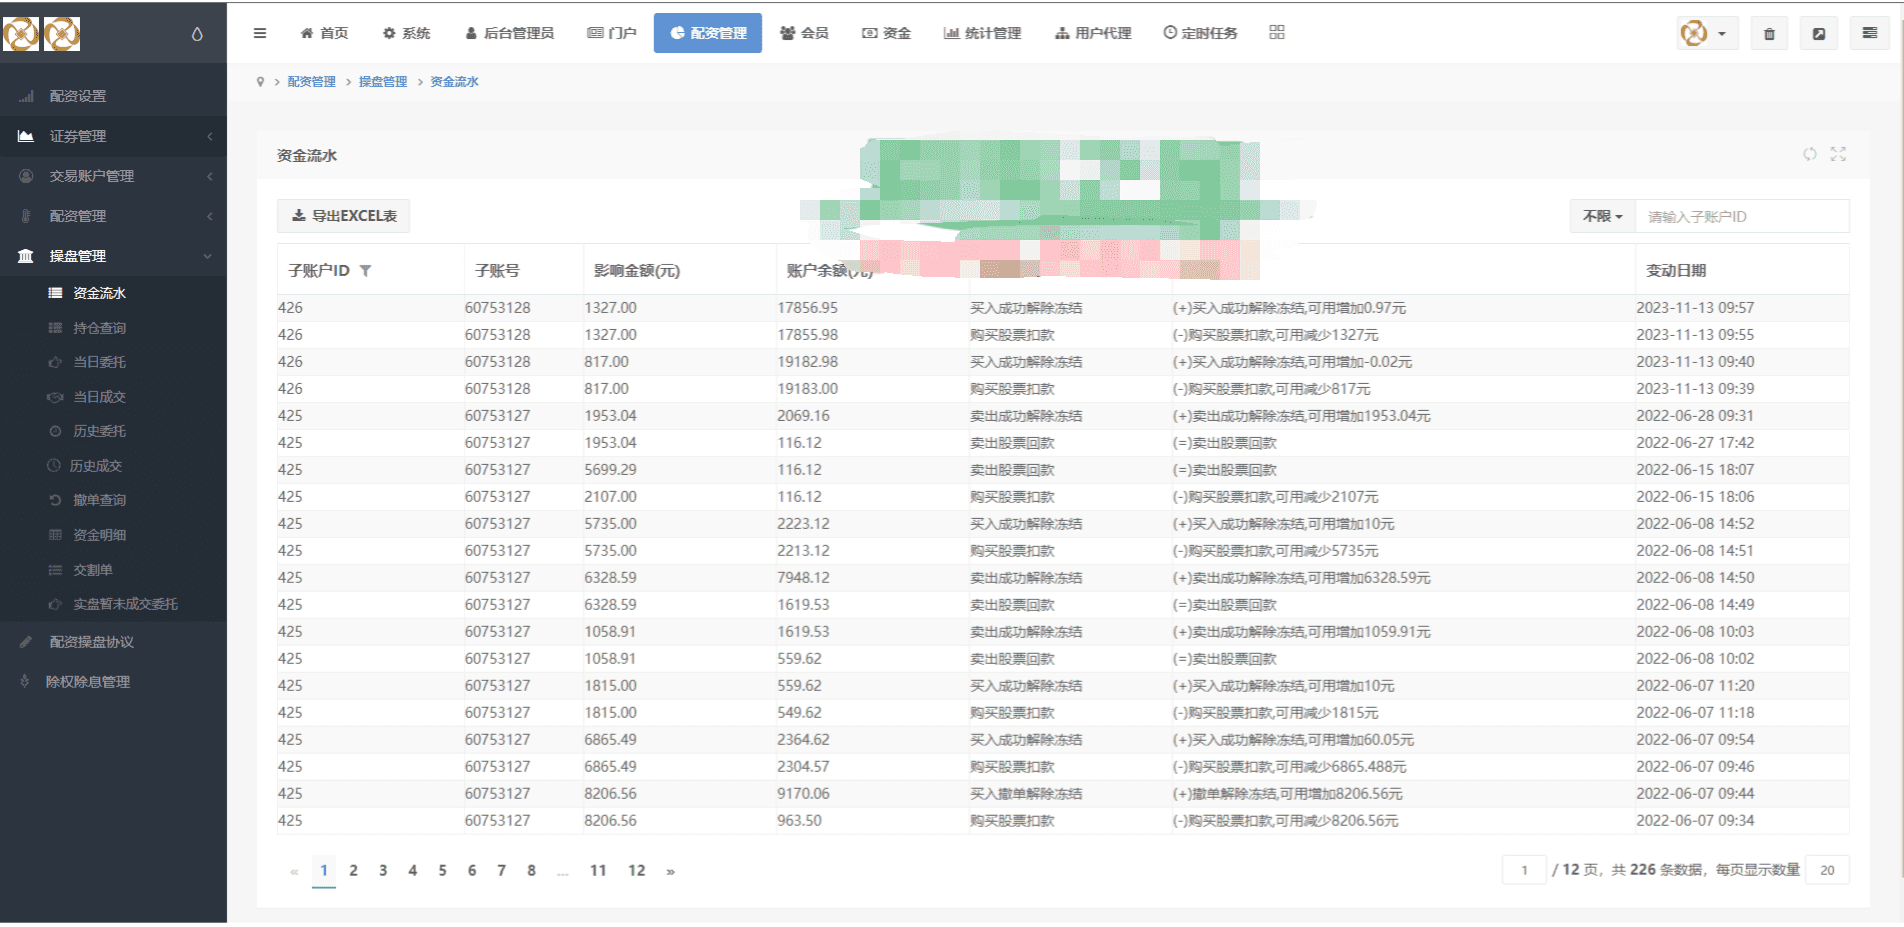Open the user avatar dropdown
This screenshot has height=927, width=1904.
[x=1707, y=34]
